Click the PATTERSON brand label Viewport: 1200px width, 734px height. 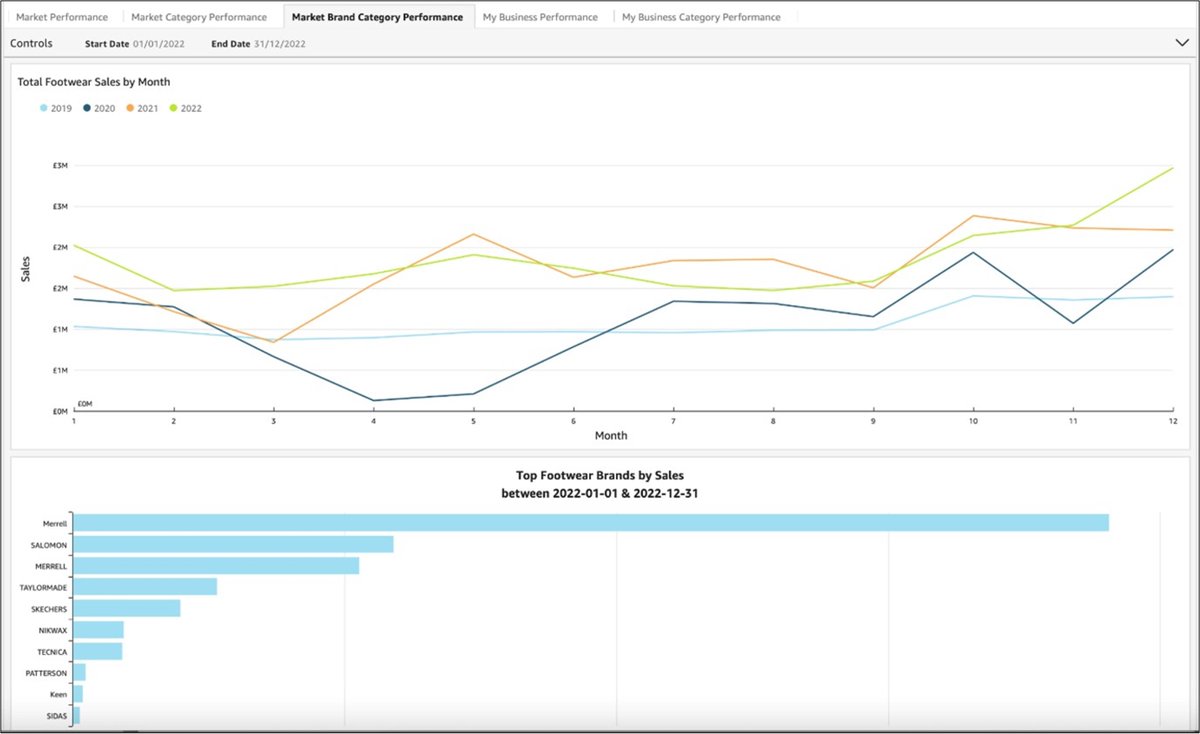coord(46,674)
